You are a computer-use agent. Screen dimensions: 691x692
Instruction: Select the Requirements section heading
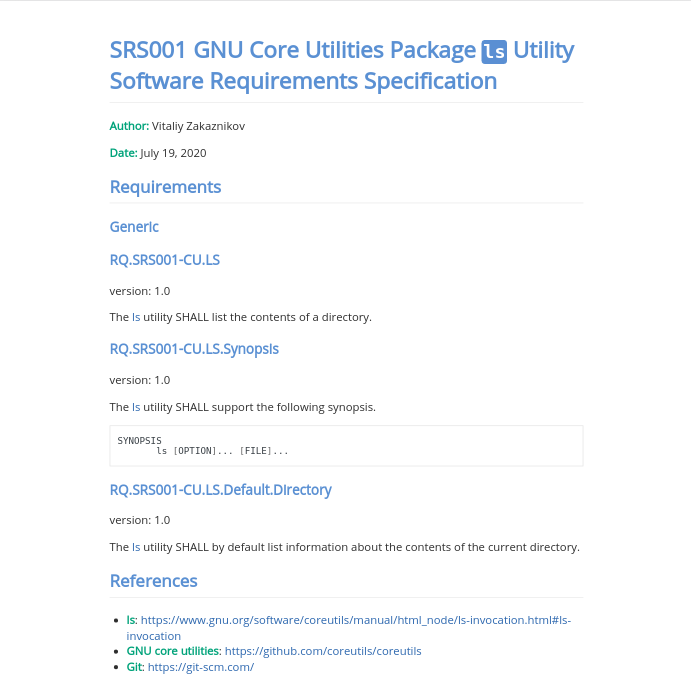pos(165,187)
